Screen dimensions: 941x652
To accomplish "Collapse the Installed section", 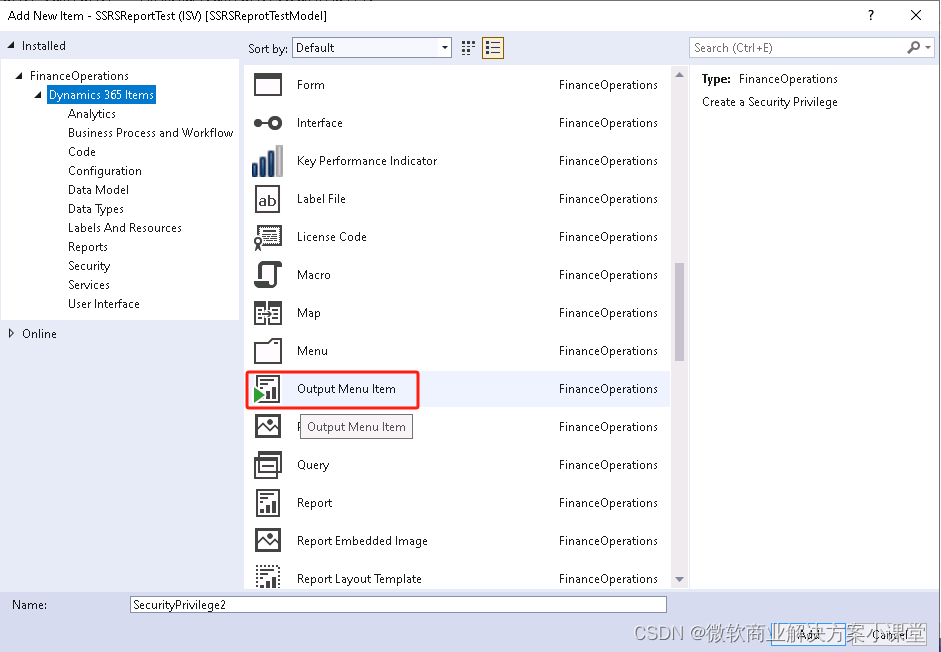I will (x=11, y=46).
